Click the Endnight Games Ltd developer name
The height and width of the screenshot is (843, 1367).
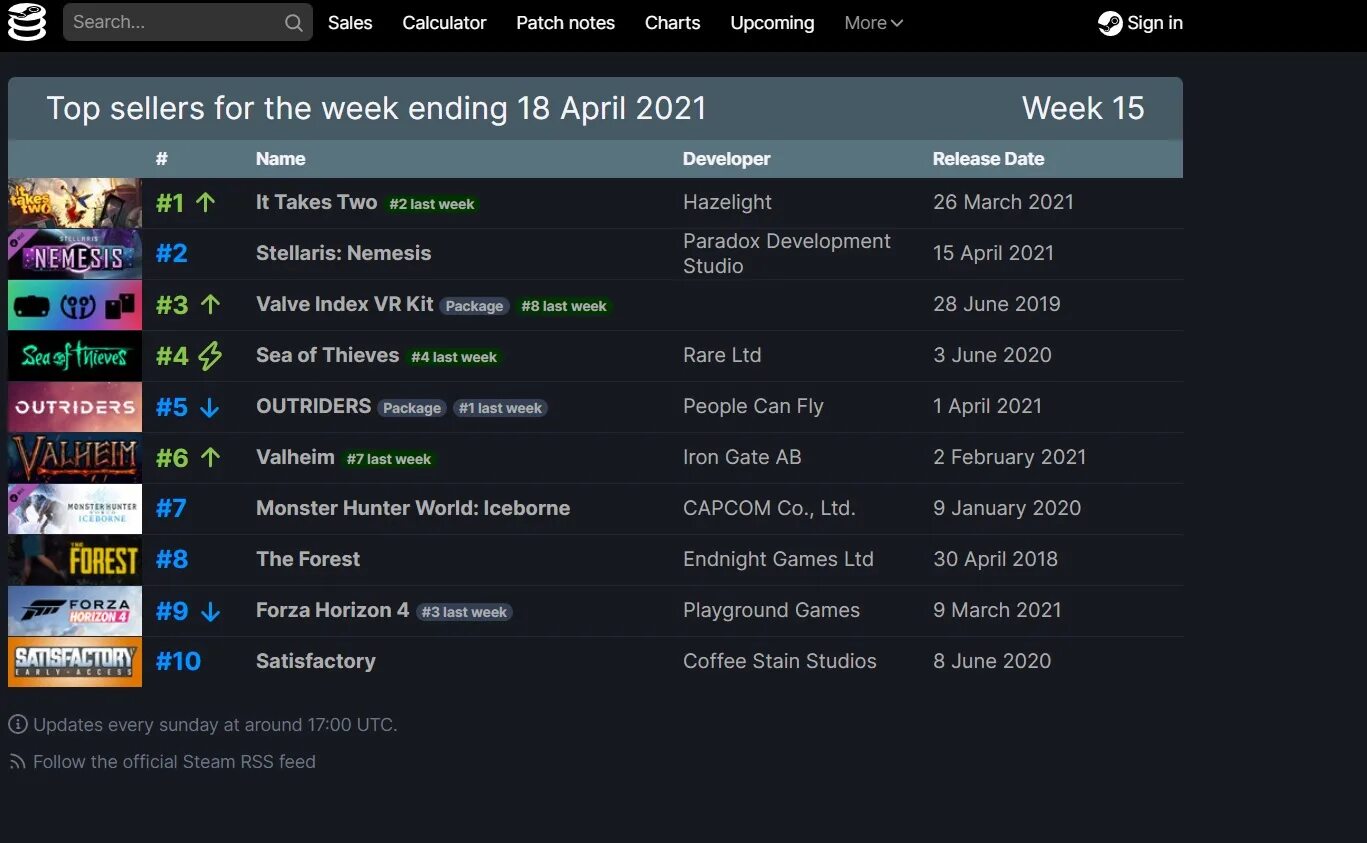tap(778, 559)
